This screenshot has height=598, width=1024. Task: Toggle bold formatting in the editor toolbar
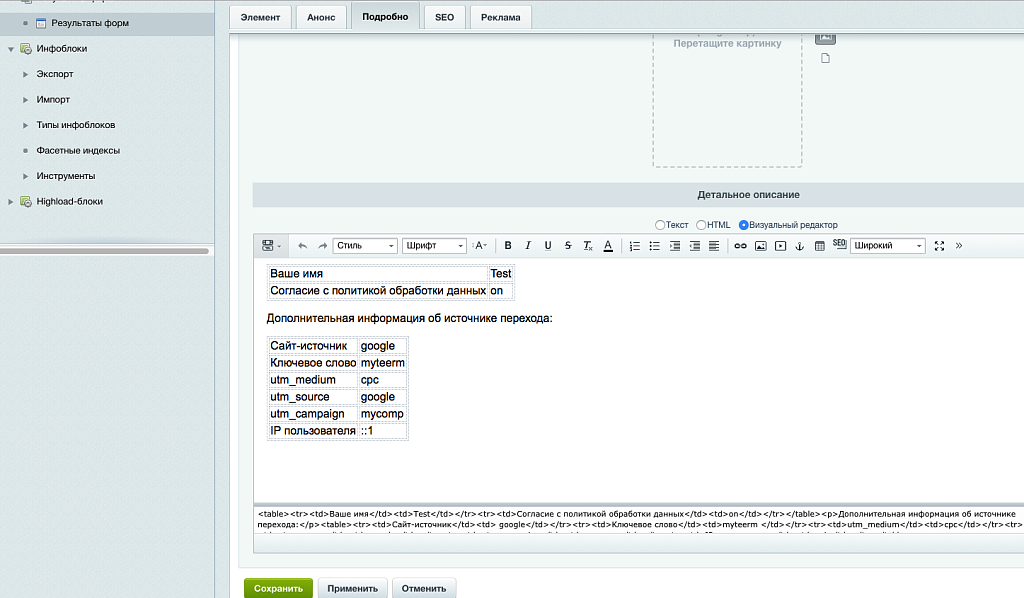[x=508, y=246]
